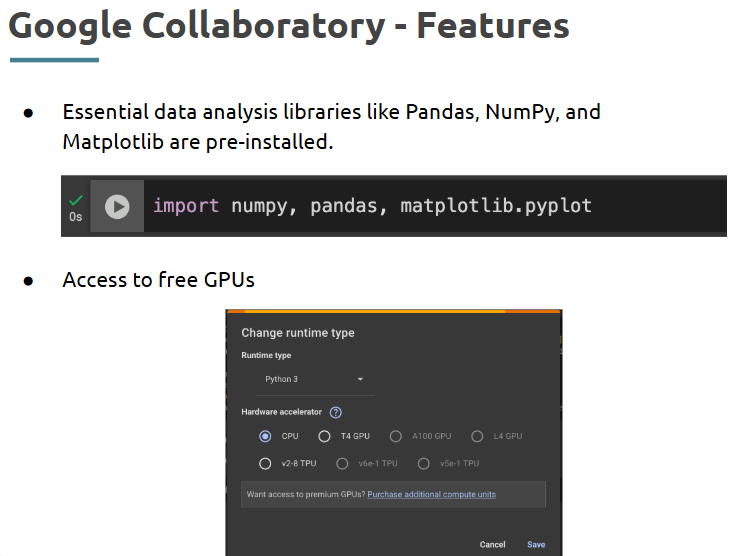Select the CPU radio button
This screenshot has height=556, width=733.
point(265,436)
